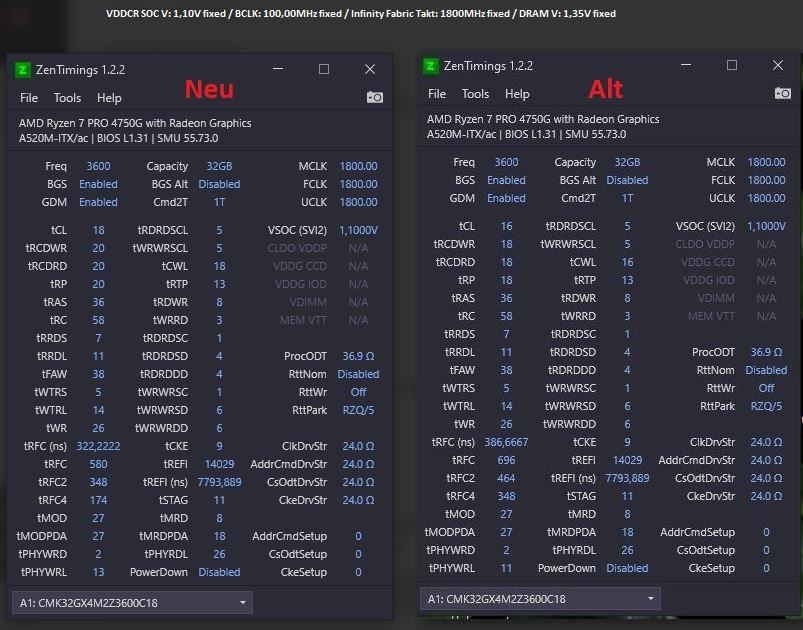Screen dimensions: 803x630
Task: Click the FCLK value 1800.00 in the Alt window
Action: pyautogui.click(x=766, y=180)
